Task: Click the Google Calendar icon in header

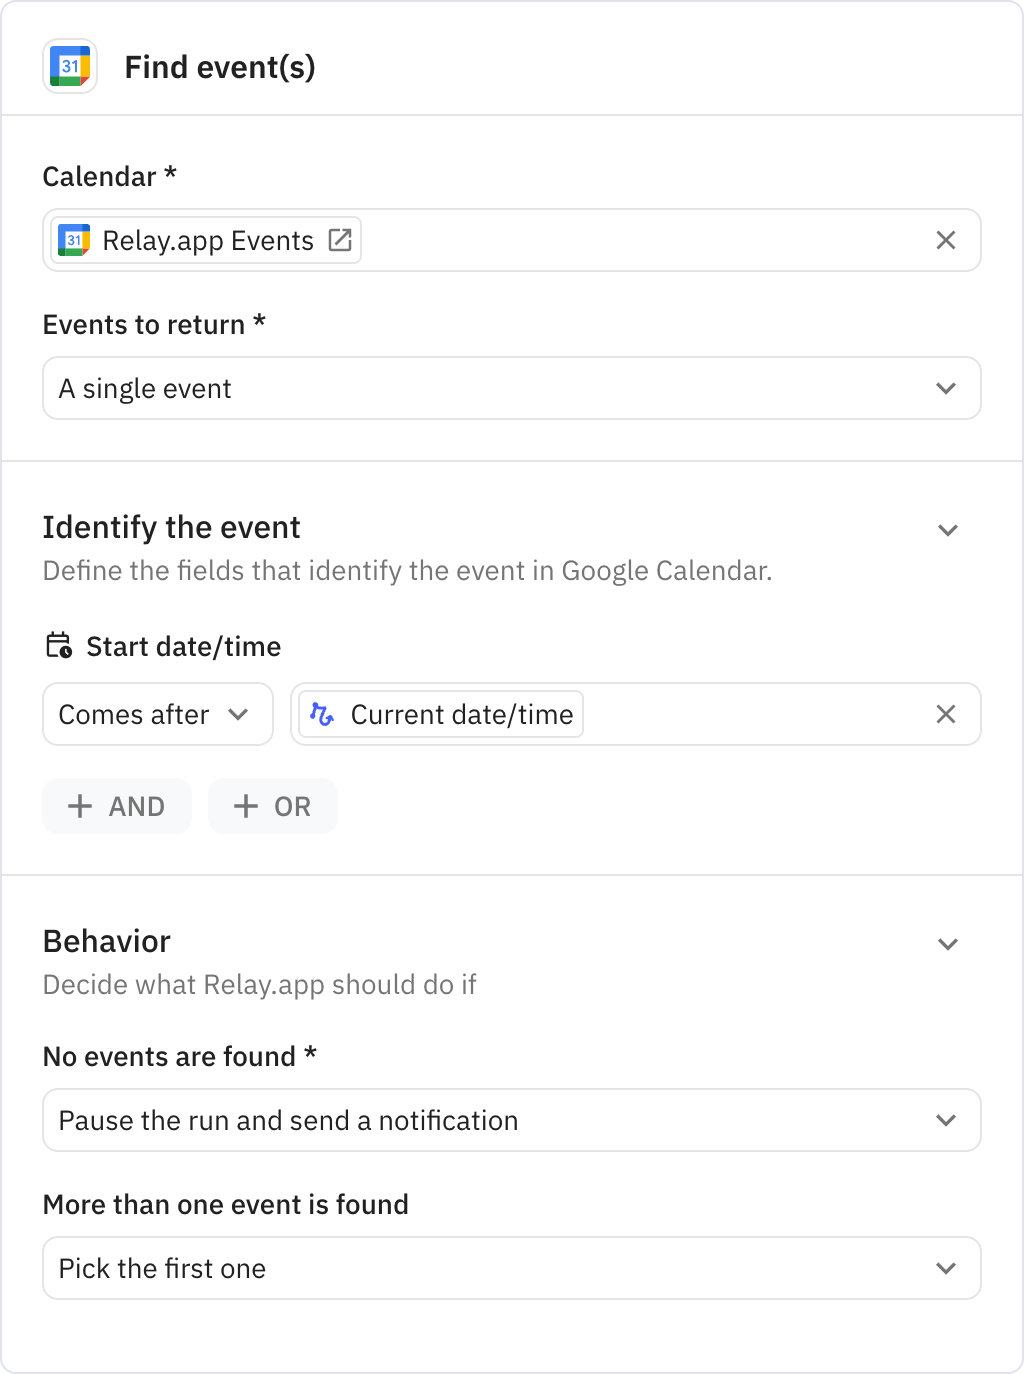Action: coord(70,66)
